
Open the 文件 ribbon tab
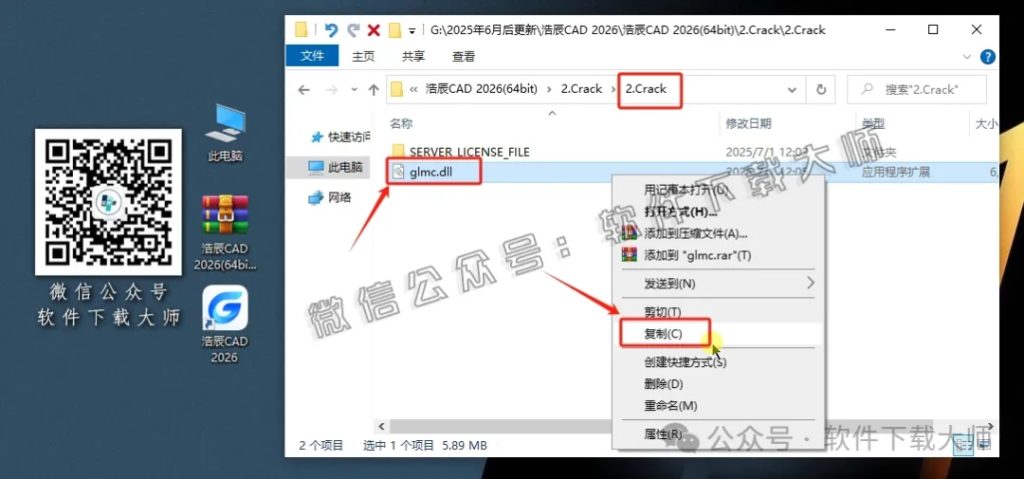312,56
